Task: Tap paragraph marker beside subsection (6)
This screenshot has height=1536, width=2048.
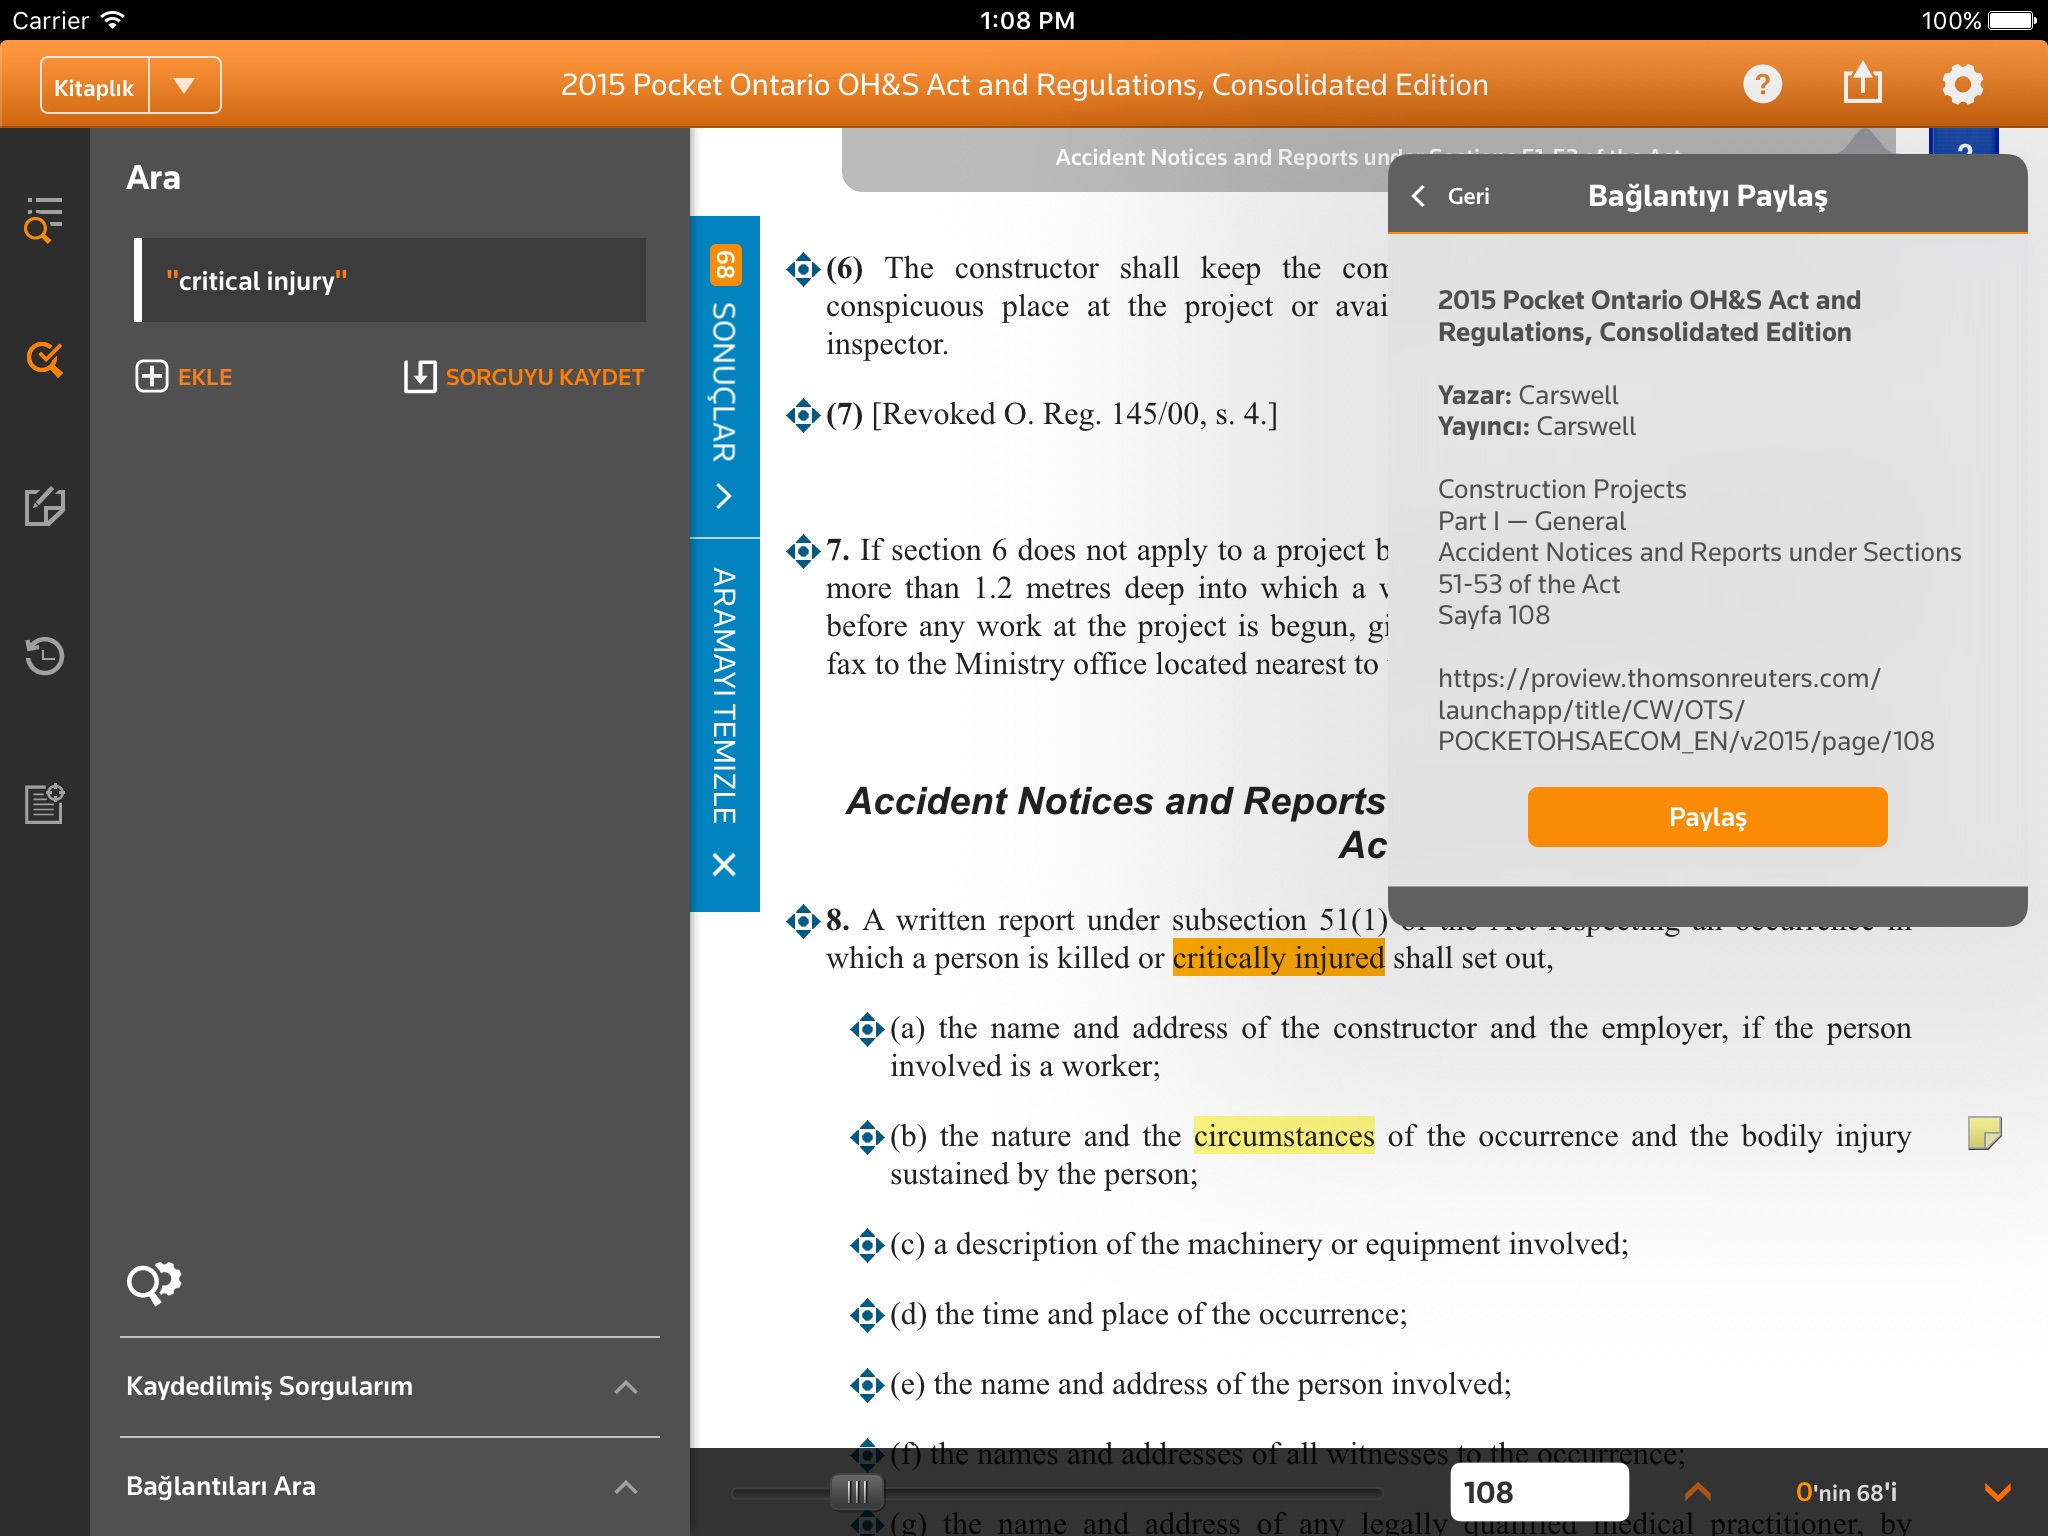Action: pos(803,269)
